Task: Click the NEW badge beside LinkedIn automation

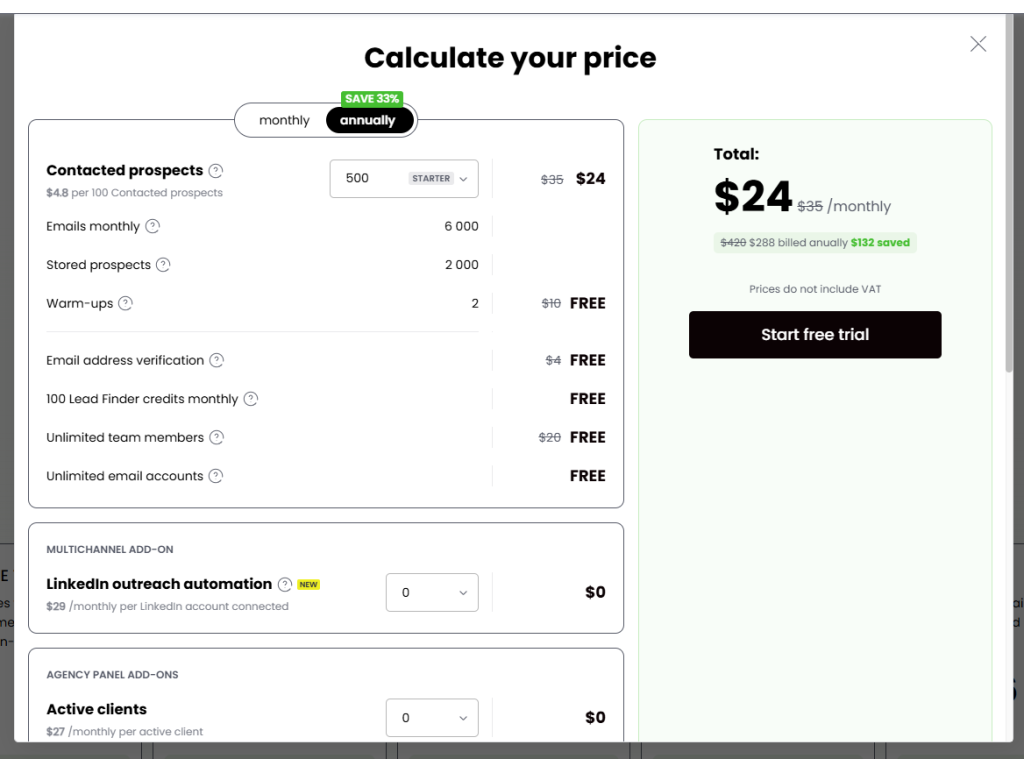Action: tap(308, 584)
